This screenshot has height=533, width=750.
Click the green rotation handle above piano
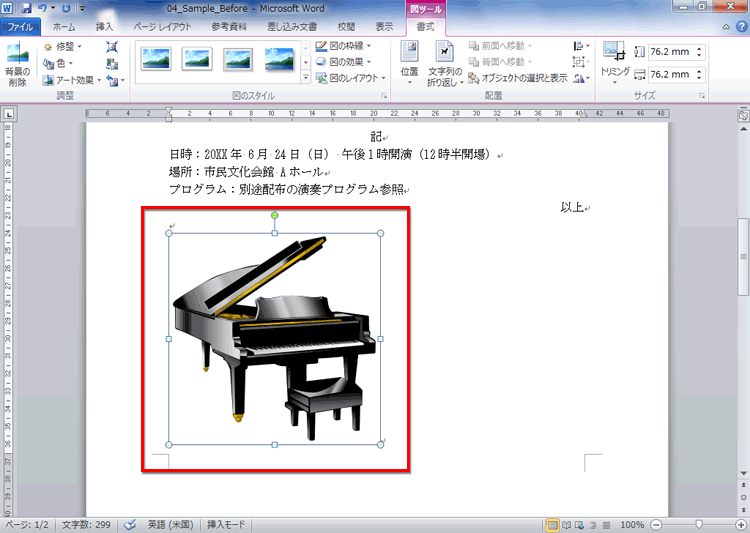[275, 215]
